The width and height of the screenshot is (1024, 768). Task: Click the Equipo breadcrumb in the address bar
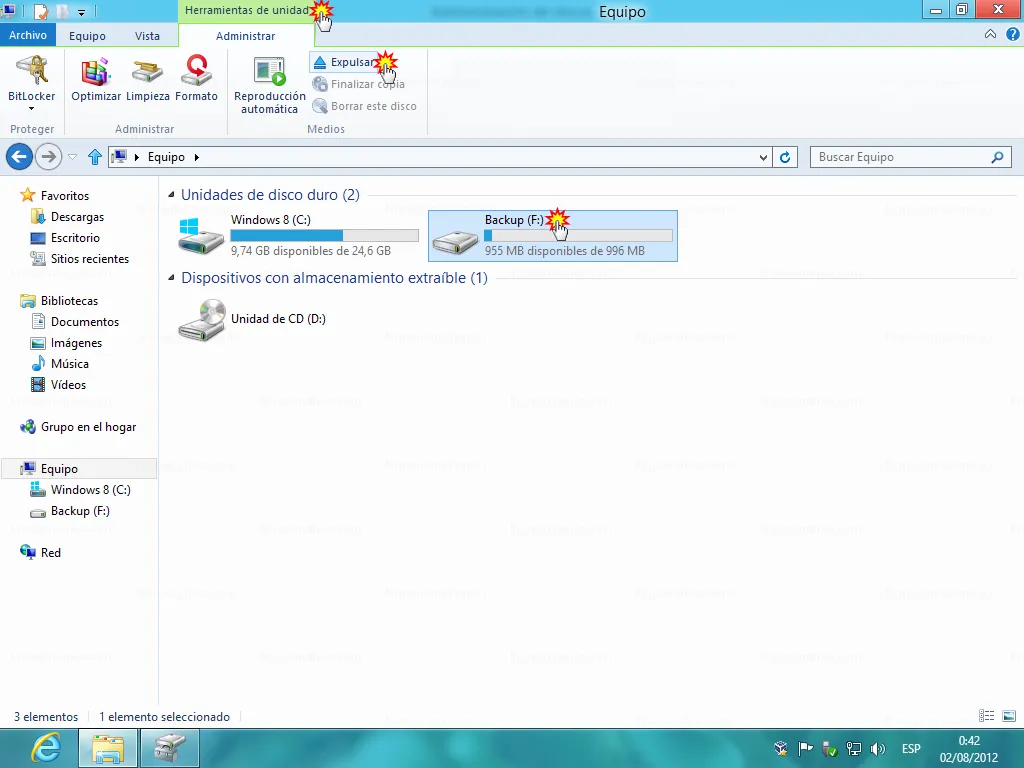click(166, 157)
